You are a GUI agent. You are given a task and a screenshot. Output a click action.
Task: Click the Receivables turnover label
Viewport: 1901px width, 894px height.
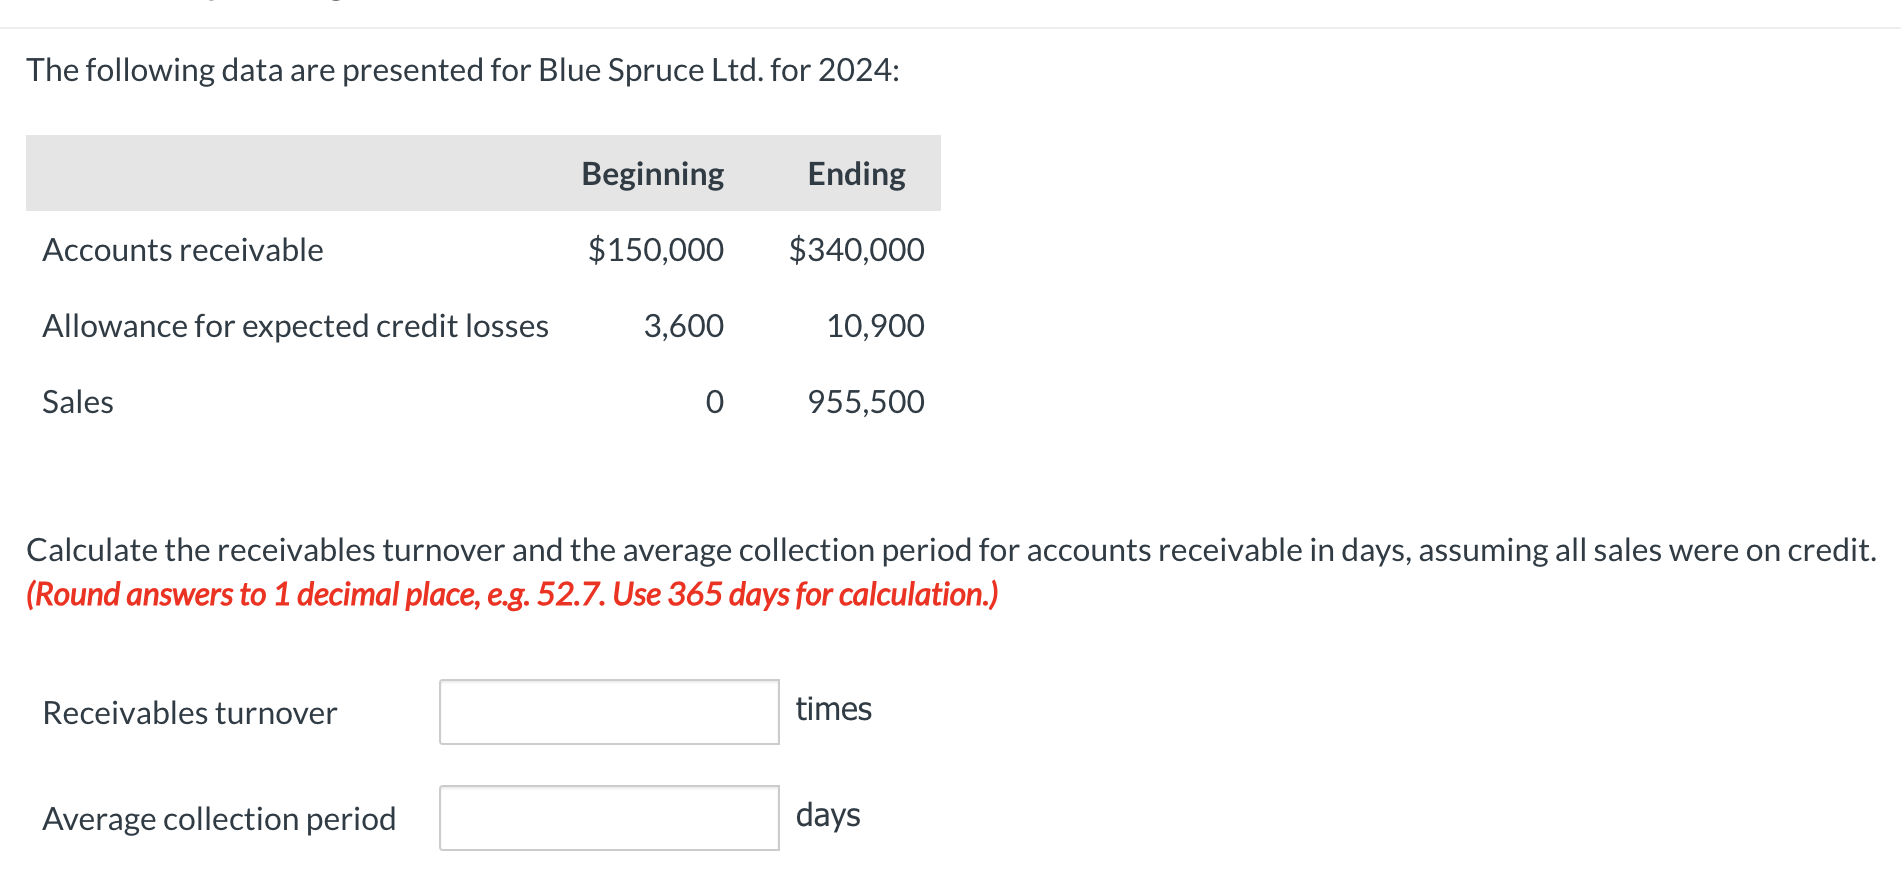tap(189, 712)
